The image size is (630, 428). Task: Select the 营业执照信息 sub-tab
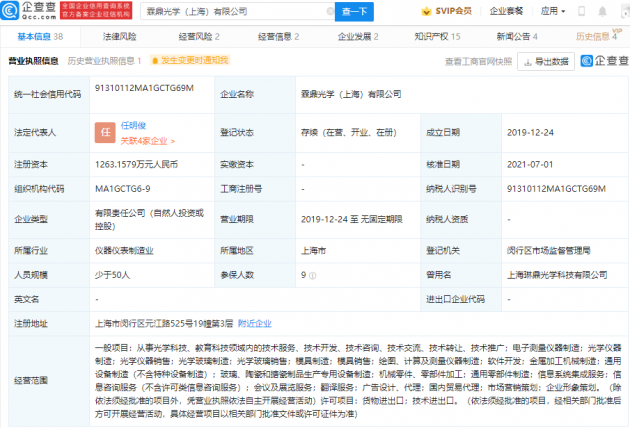click(33, 61)
